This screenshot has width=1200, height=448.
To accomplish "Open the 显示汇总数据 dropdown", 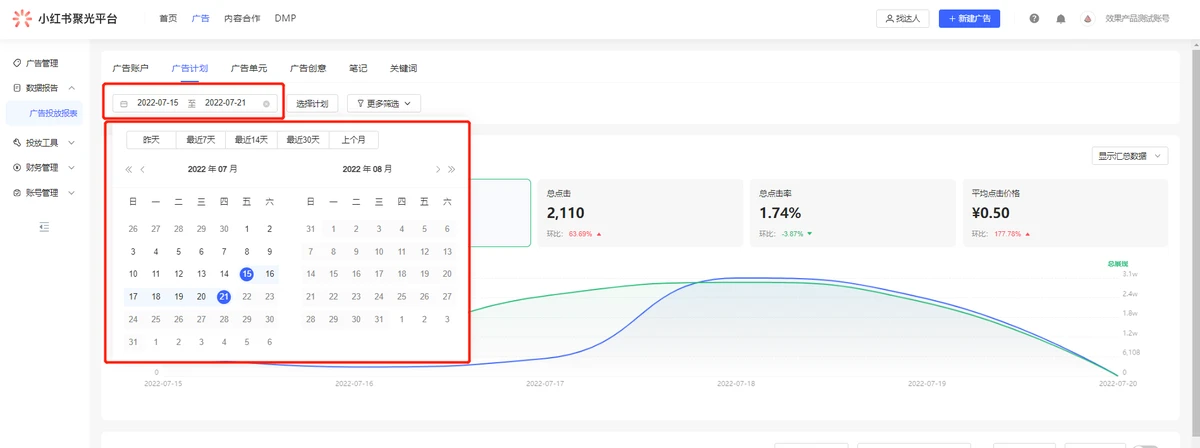I will point(1131,156).
